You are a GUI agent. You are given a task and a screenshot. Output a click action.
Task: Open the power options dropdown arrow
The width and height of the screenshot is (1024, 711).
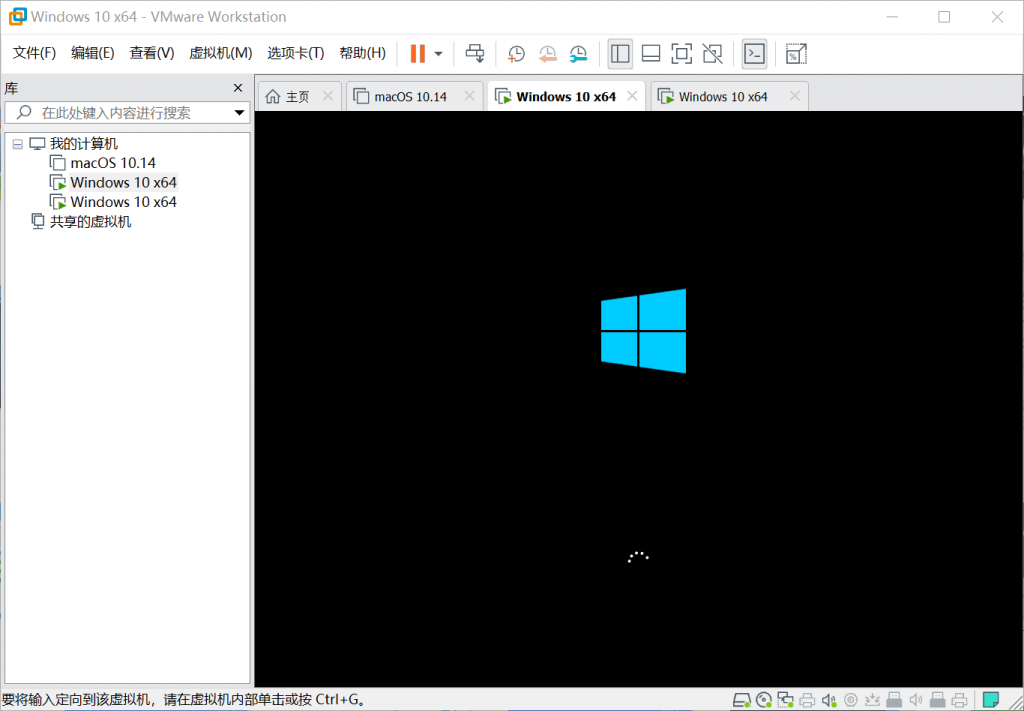click(438, 54)
